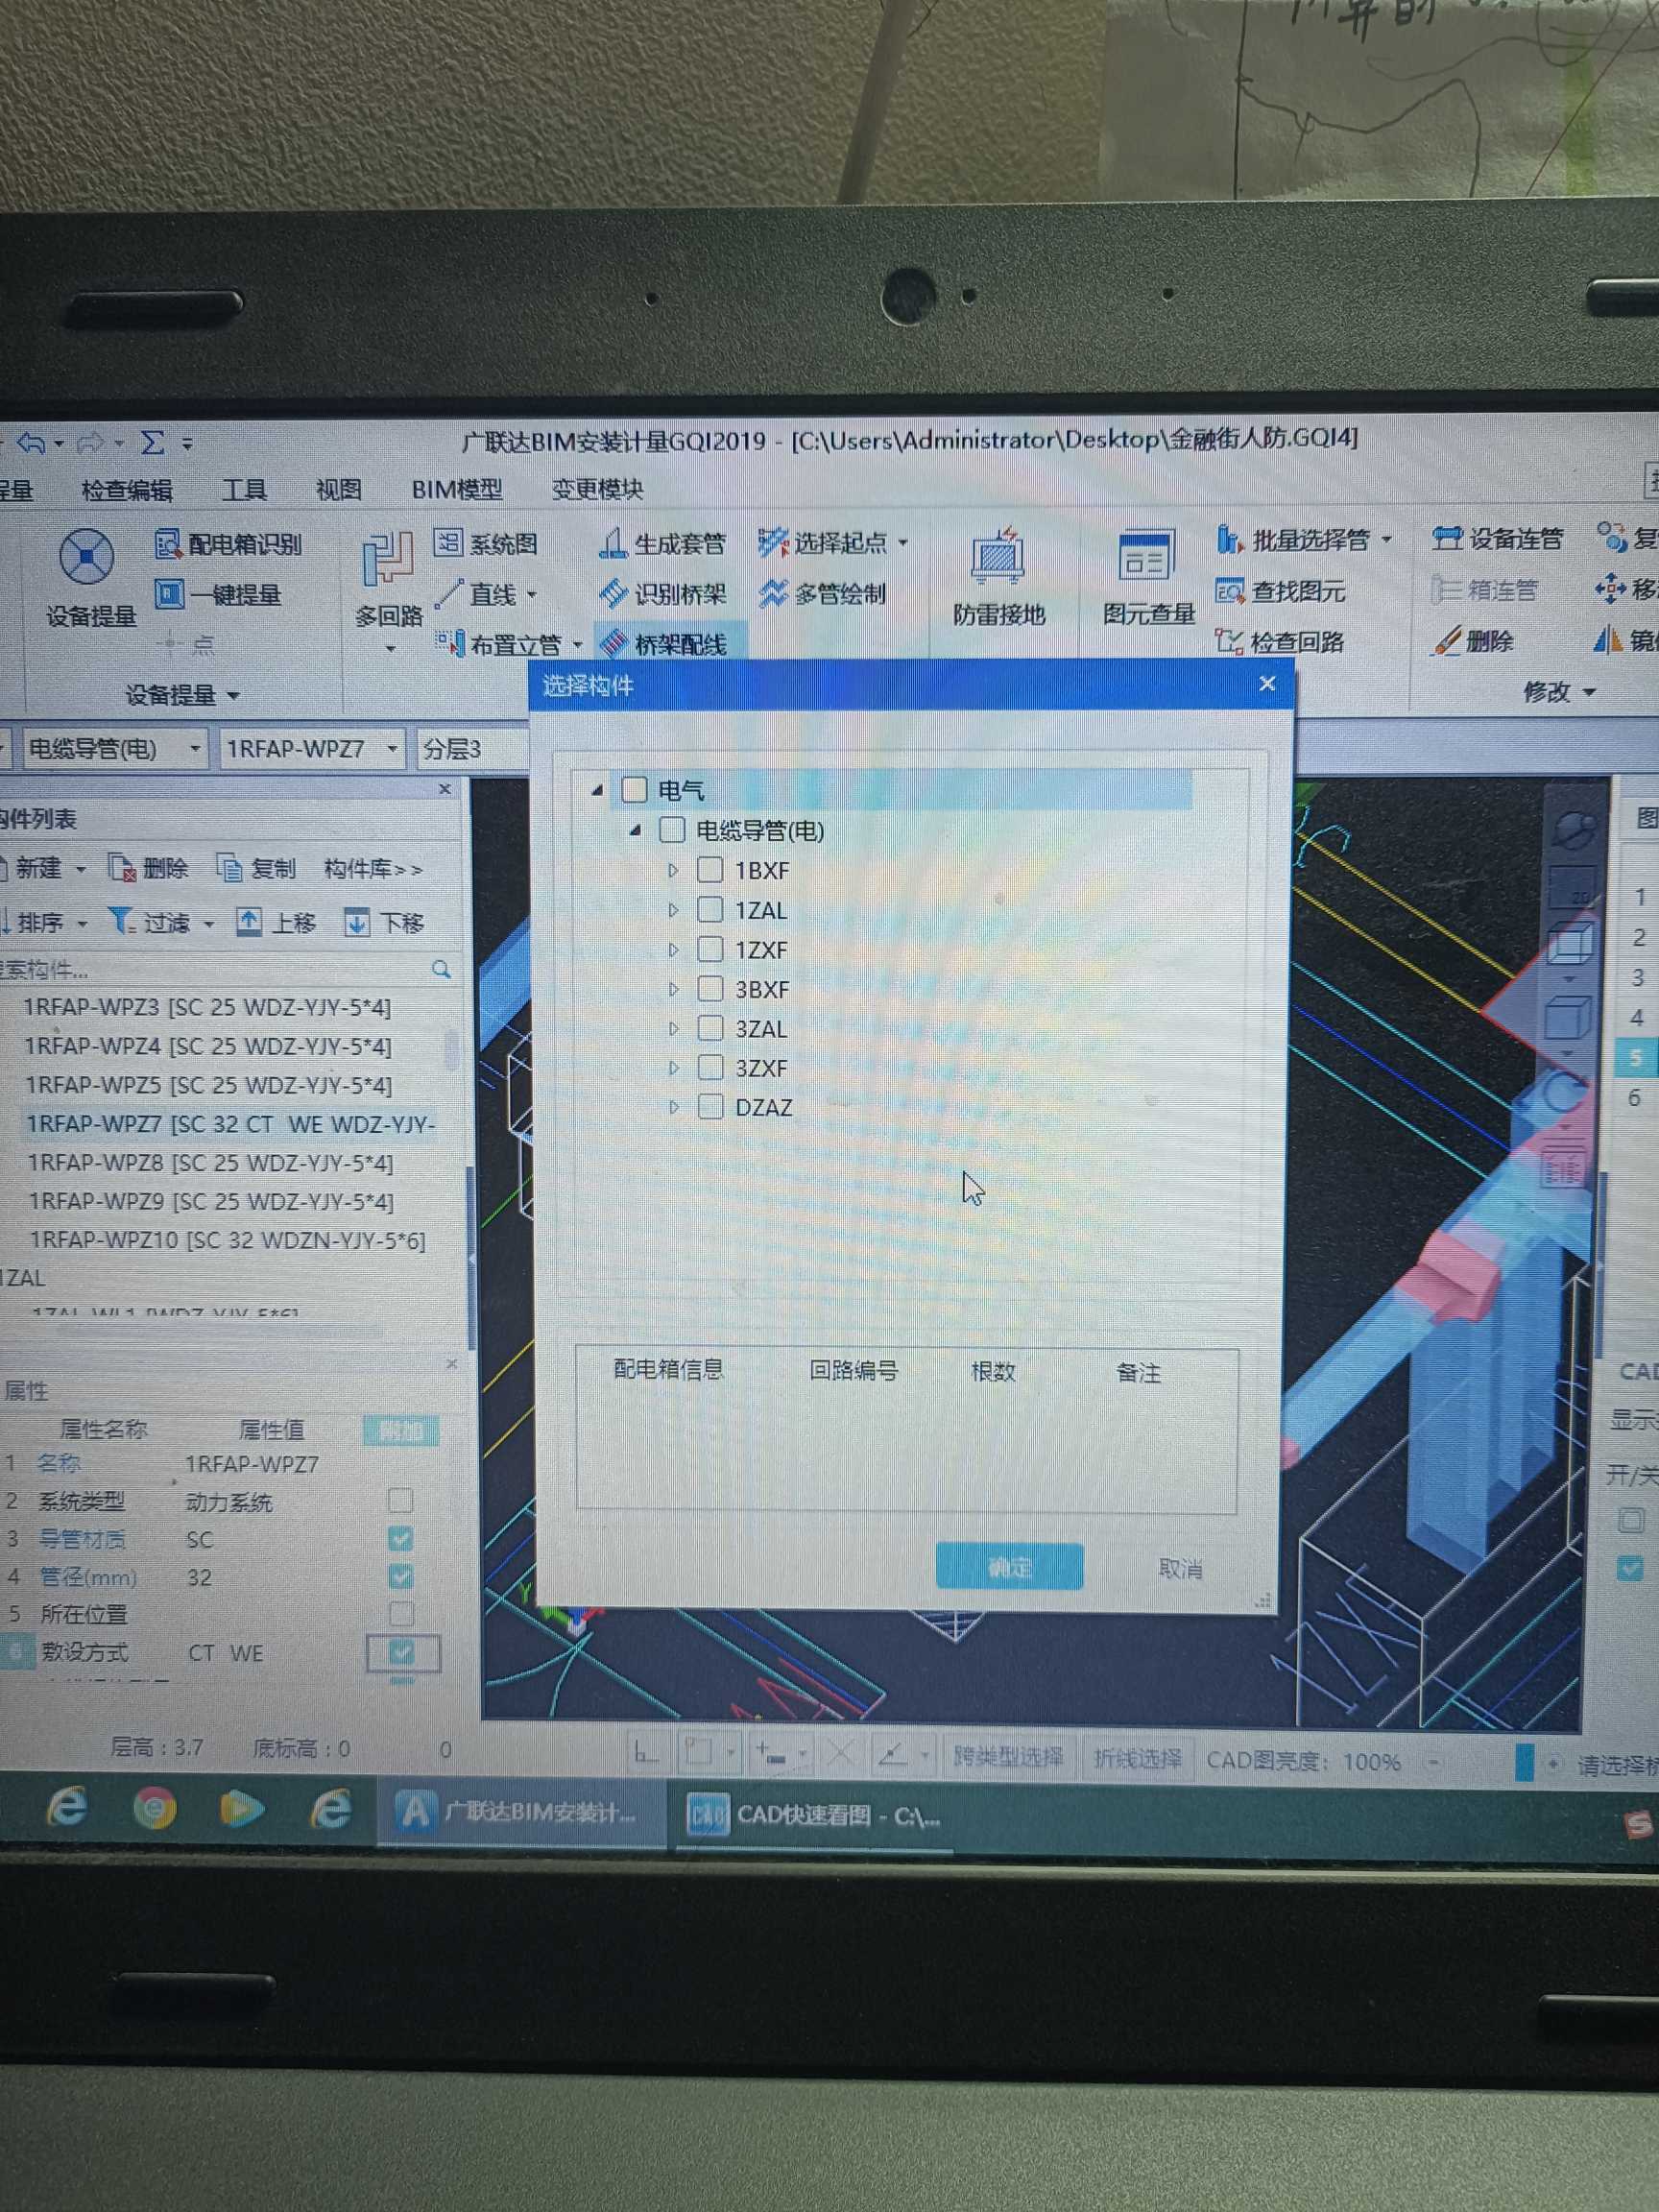Click the Σ sum icon in title bar
Image resolution: width=1659 pixels, height=2212 pixels.
[152, 442]
